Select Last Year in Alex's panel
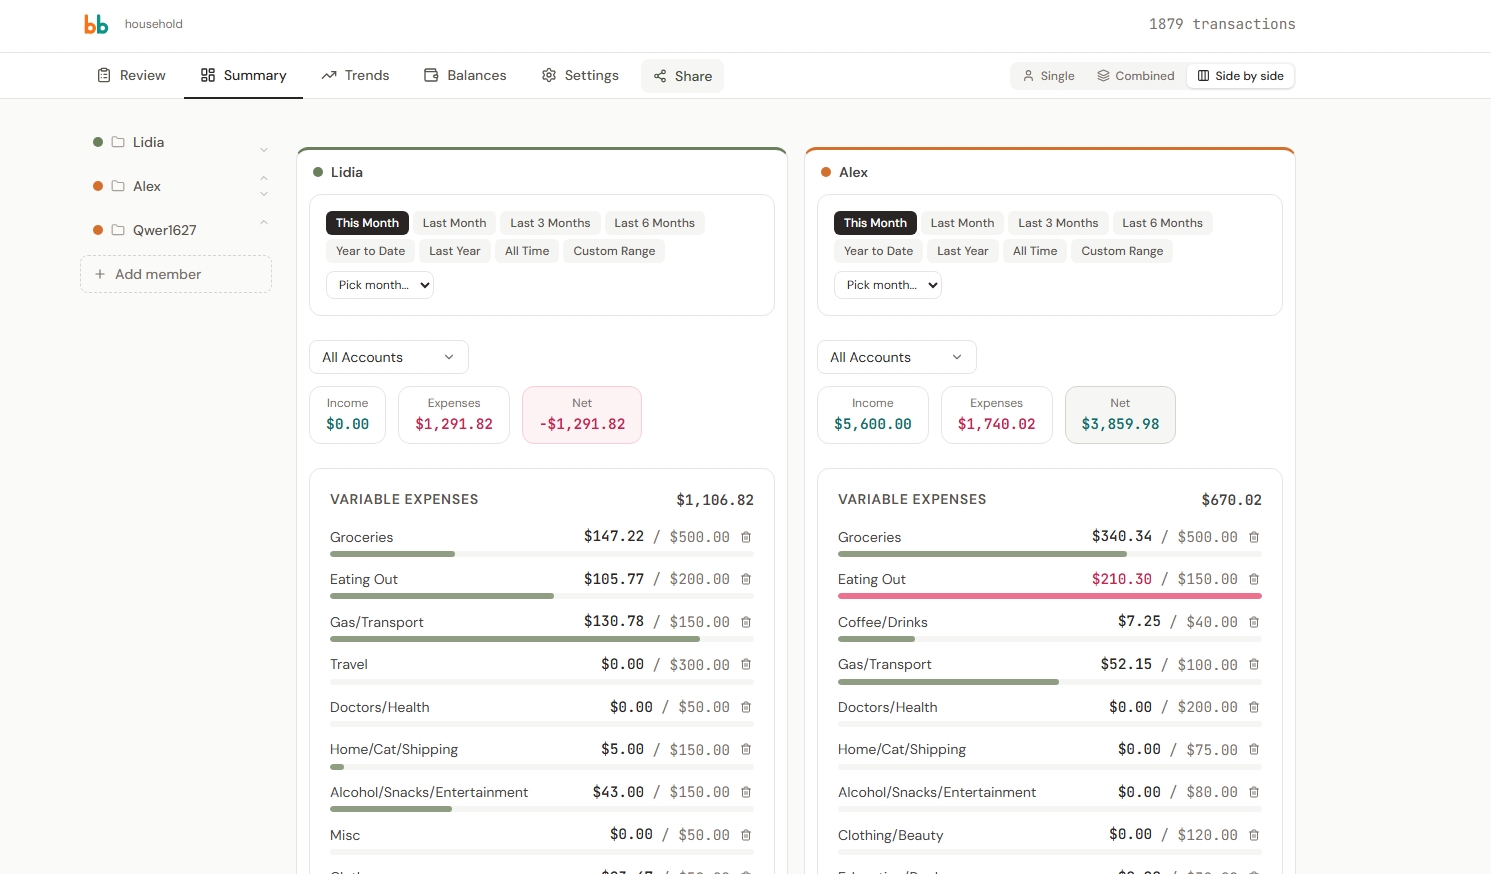 coord(963,251)
